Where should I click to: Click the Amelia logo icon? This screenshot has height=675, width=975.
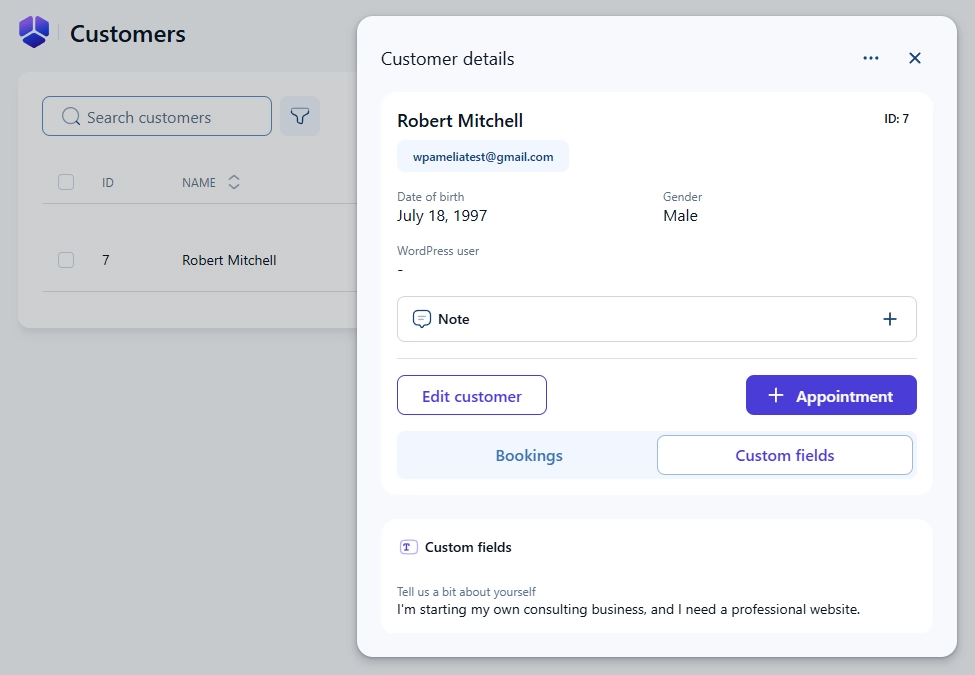pyautogui.click(x=34, y=32)
